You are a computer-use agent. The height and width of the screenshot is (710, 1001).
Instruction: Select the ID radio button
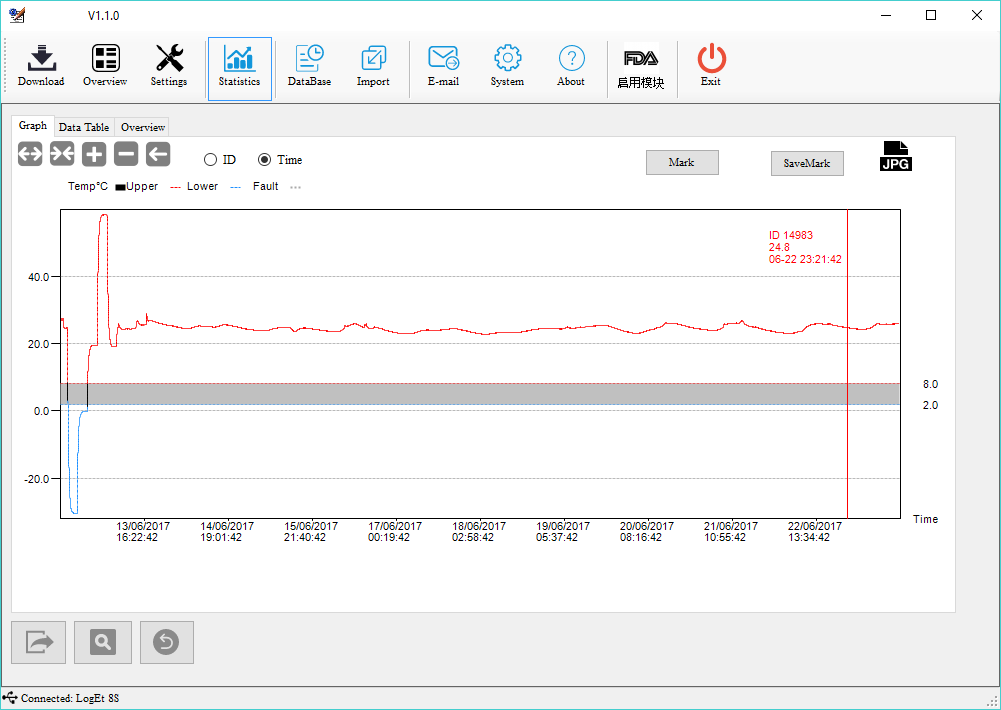click(210, 160)
